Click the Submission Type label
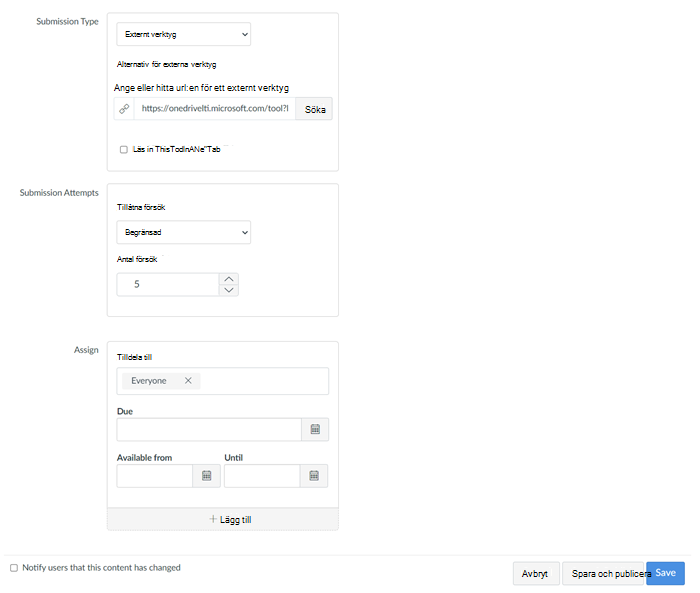Image resolution: width=700 pixels, height=593 pixels. (67, 21)
